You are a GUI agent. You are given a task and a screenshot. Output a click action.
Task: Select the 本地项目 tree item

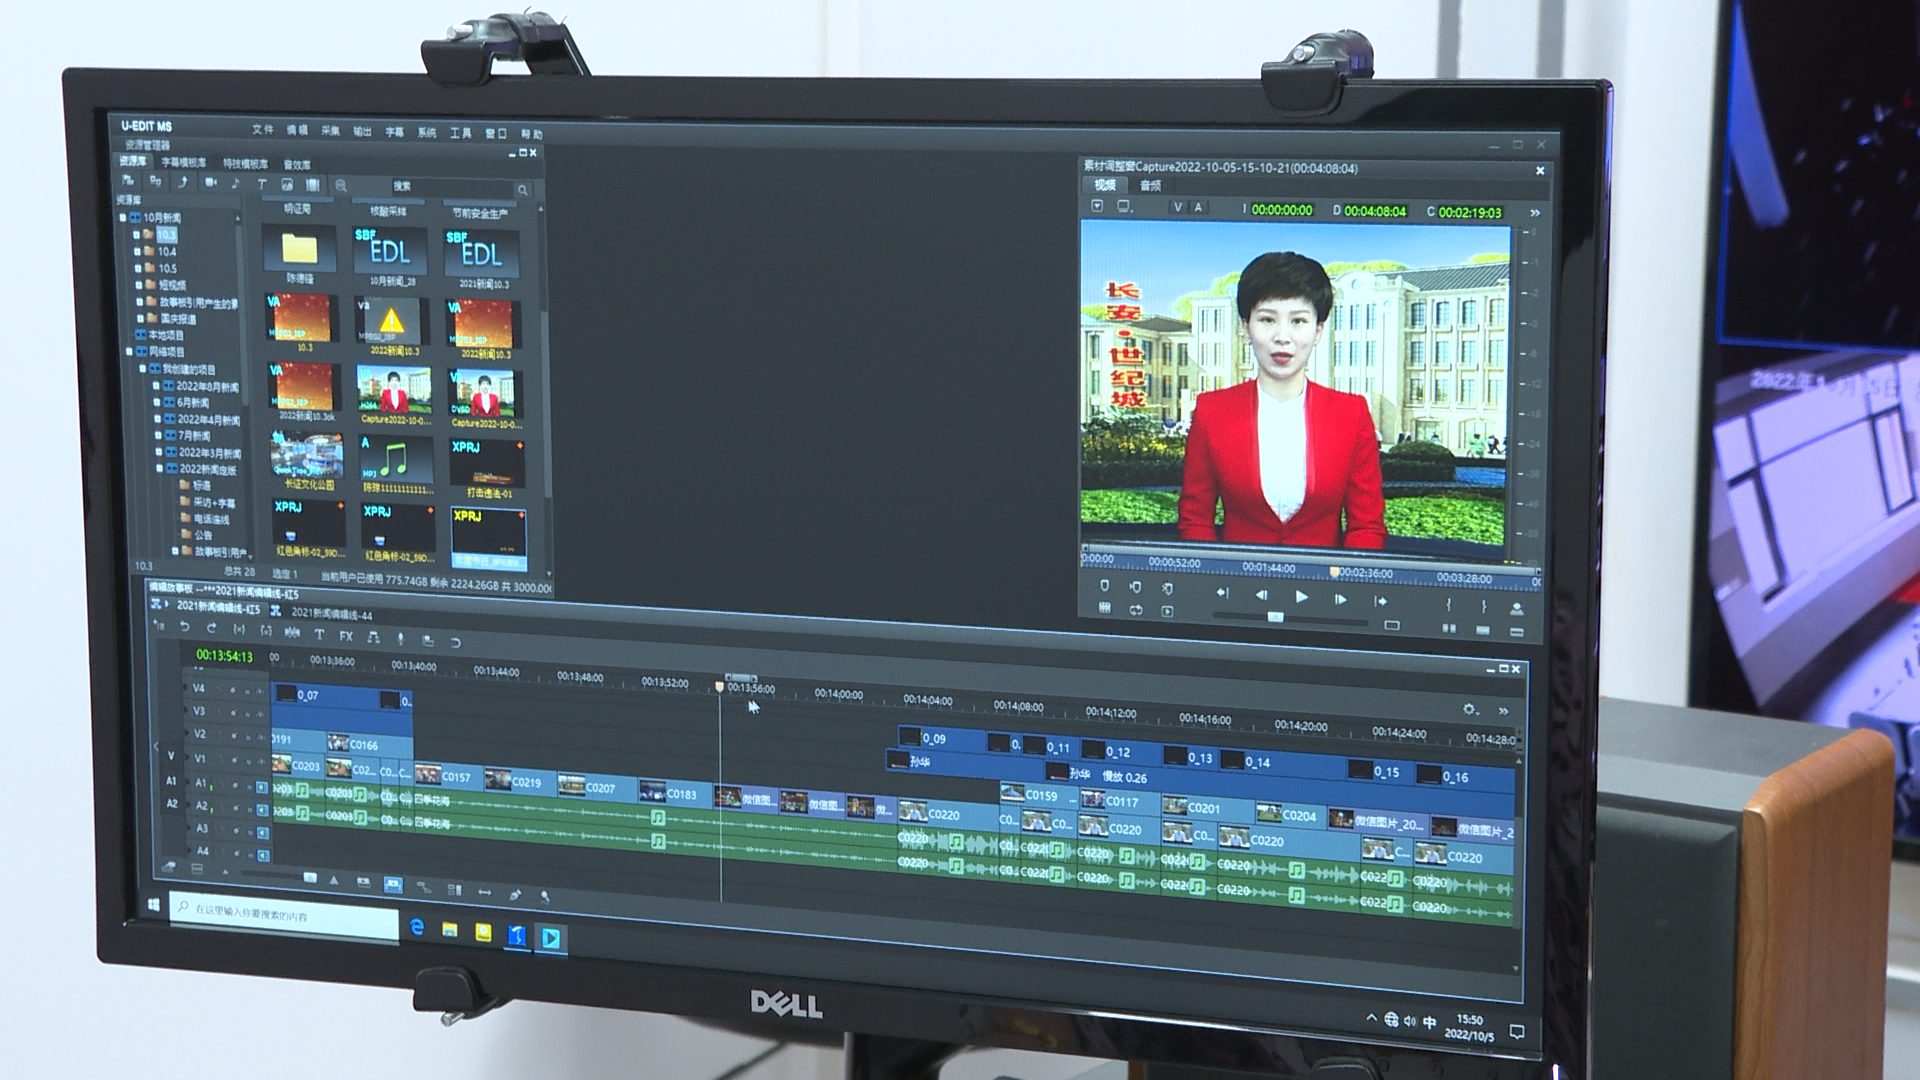[x=166, y=335]
